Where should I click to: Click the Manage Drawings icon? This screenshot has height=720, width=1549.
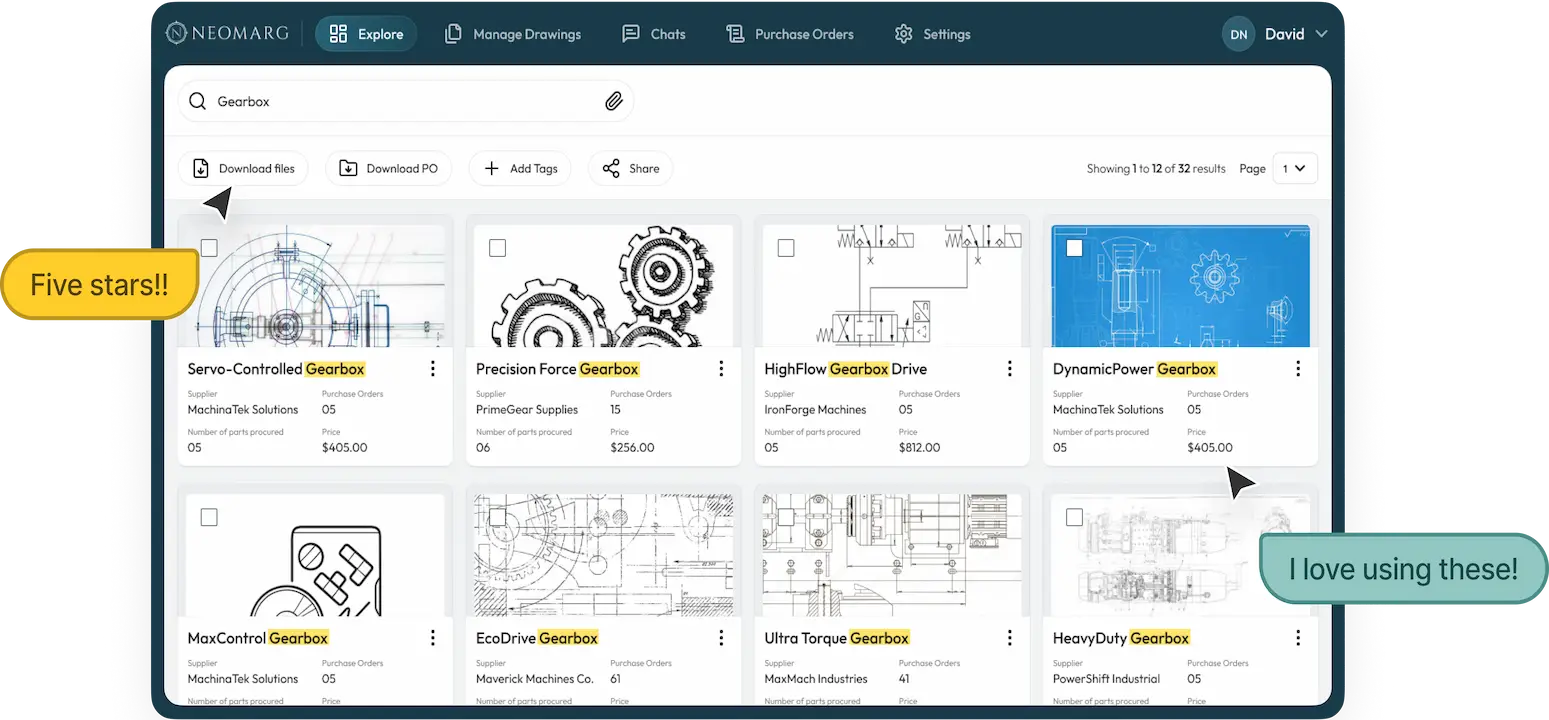coord(451,33)
